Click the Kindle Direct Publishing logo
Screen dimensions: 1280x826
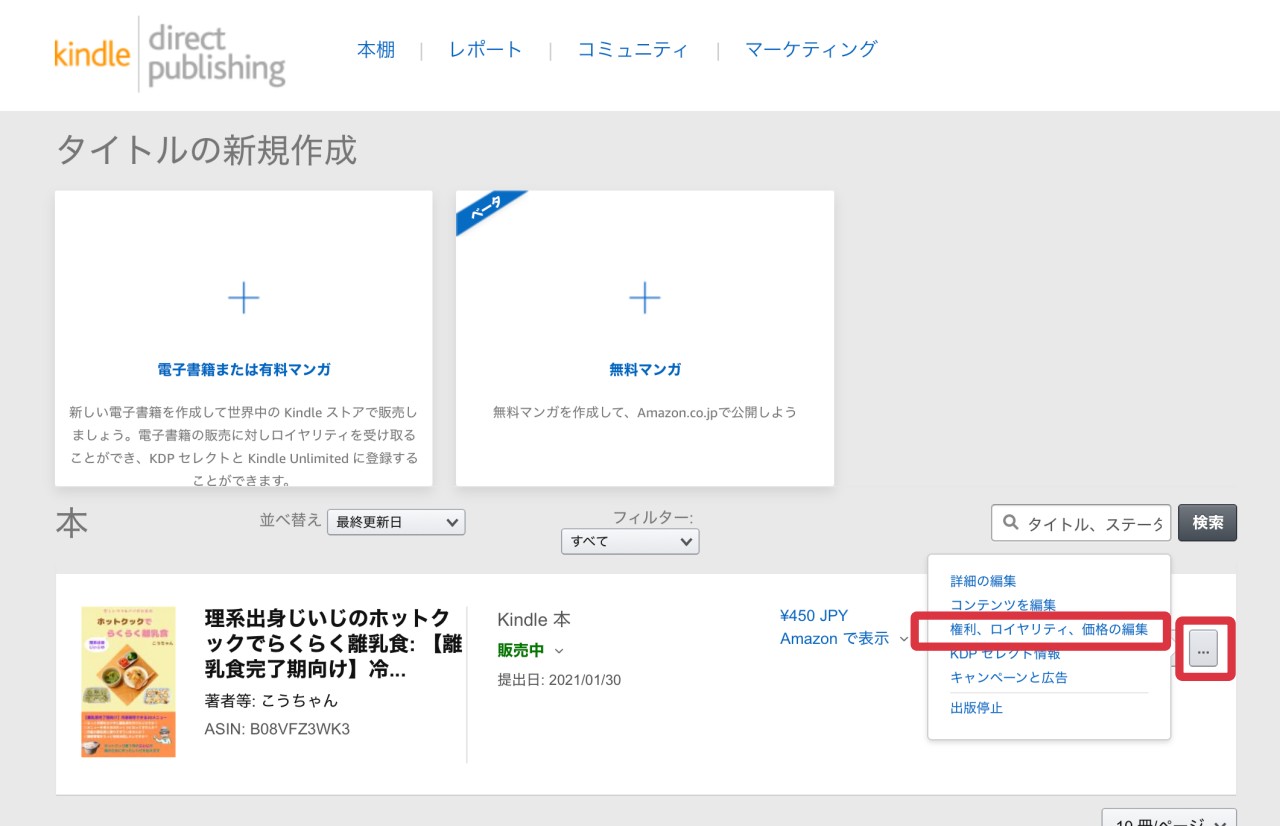pos(170,55)
